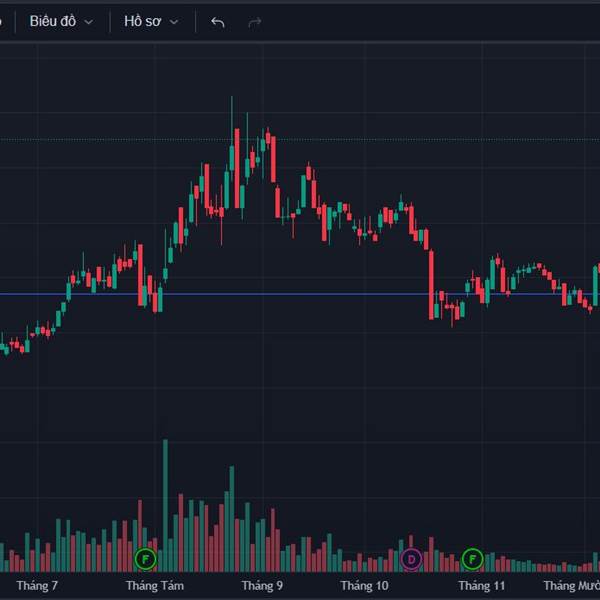This screenshot has height=600, width=600.
Task: Click the green F marker near Tháng Tám
Action: point(145,559)
